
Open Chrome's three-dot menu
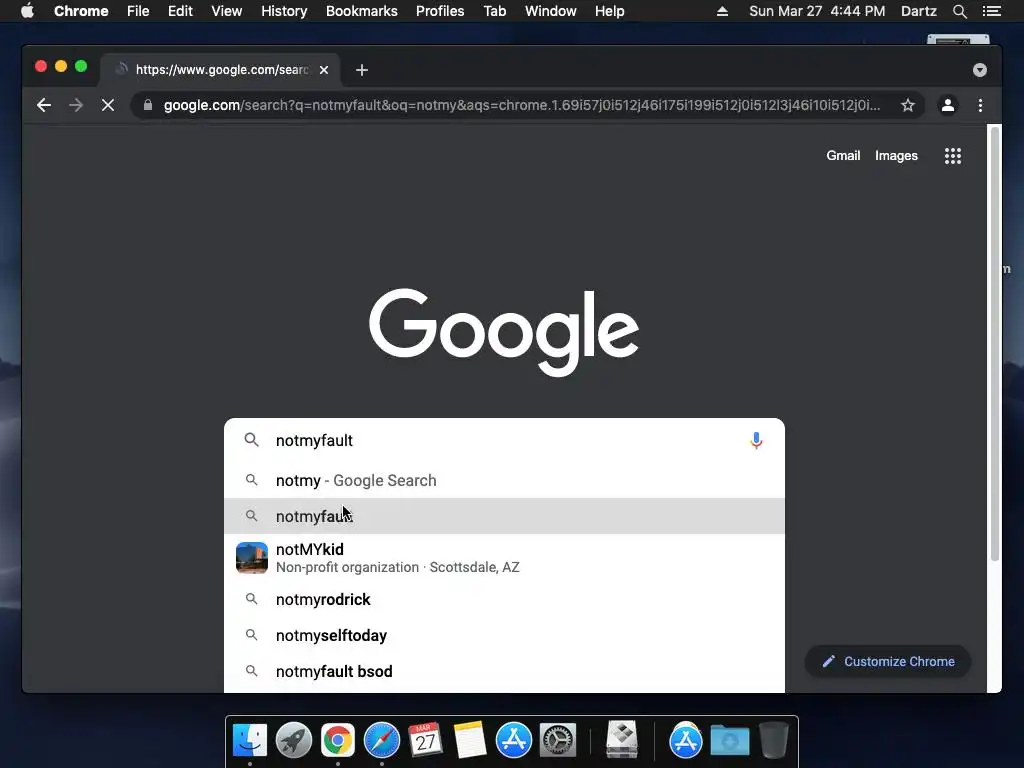[x=980, y=105]
